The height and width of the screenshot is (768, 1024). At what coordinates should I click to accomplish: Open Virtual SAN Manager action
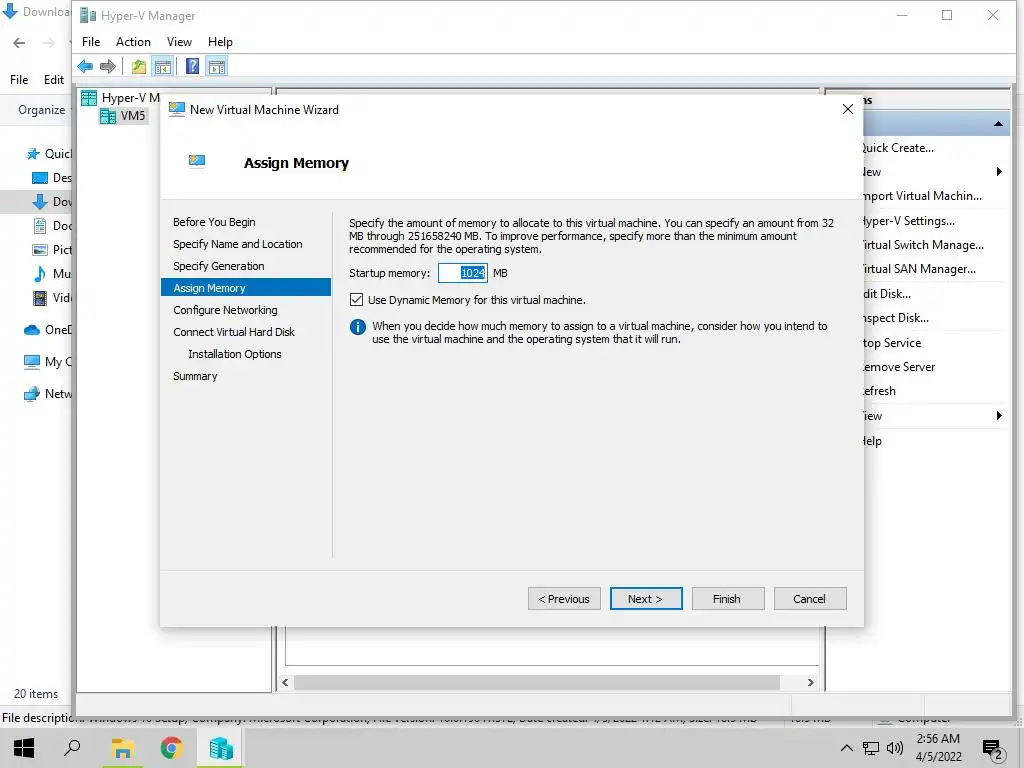pyautogui.click(x=920, y=269)
